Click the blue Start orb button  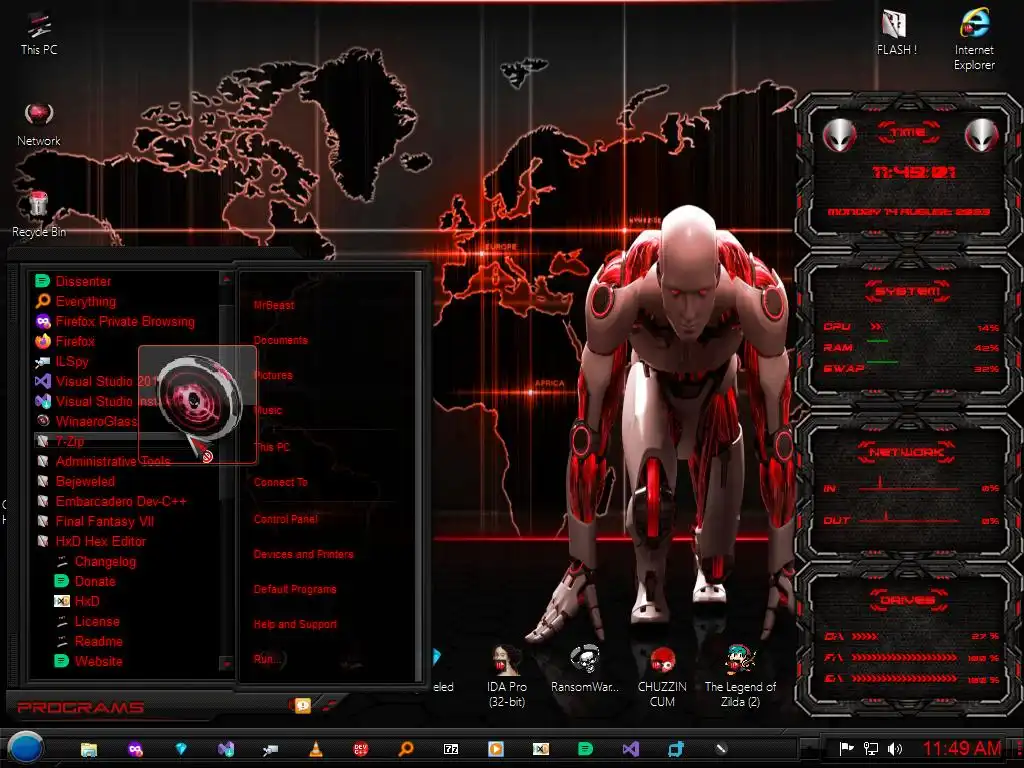tap(25, 748)
